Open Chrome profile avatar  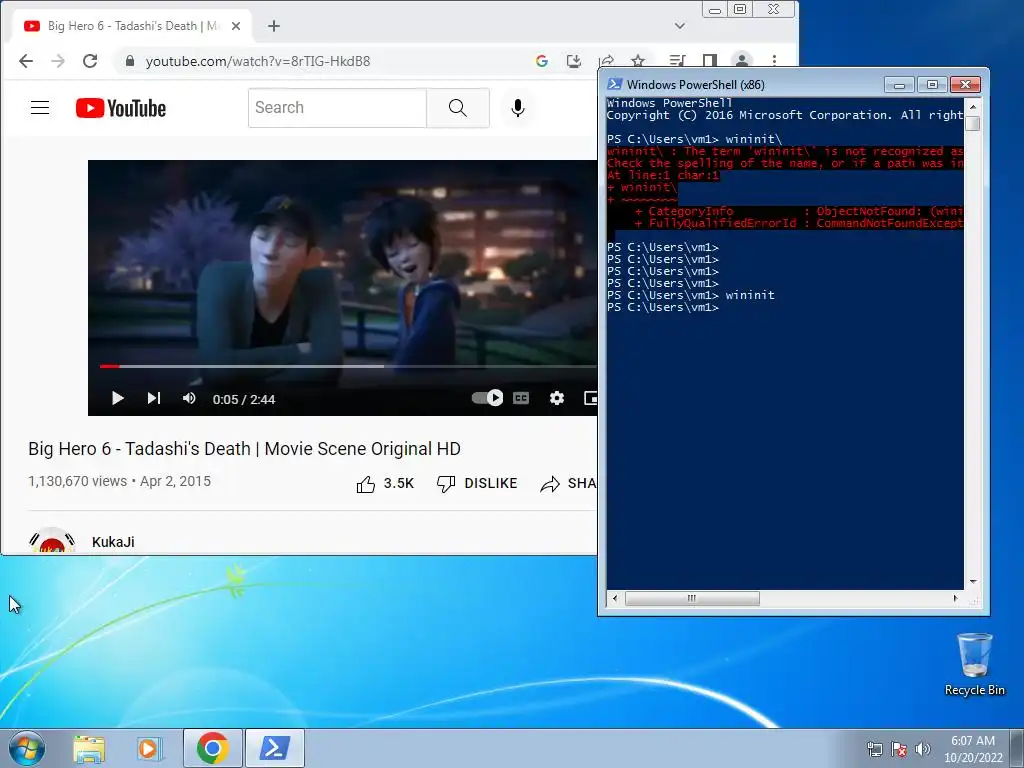742,61
